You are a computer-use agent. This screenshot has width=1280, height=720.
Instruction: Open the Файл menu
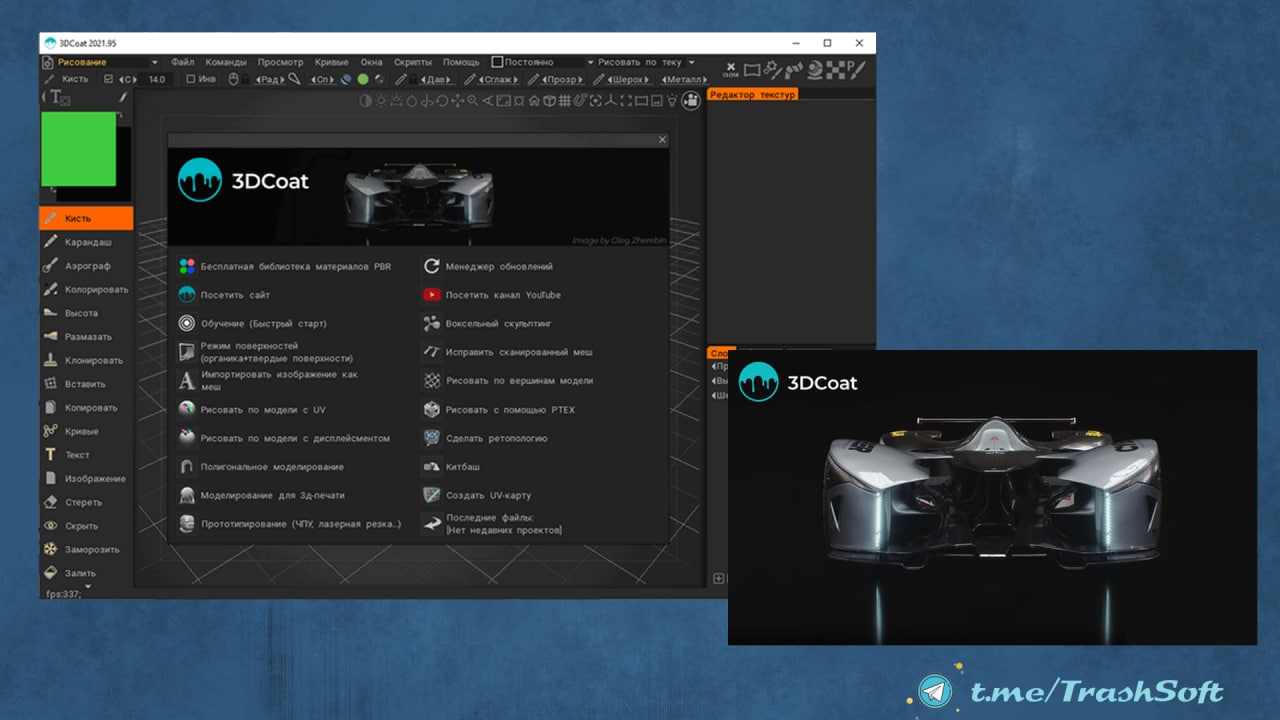pyautogui.click(x=182, y=62)
